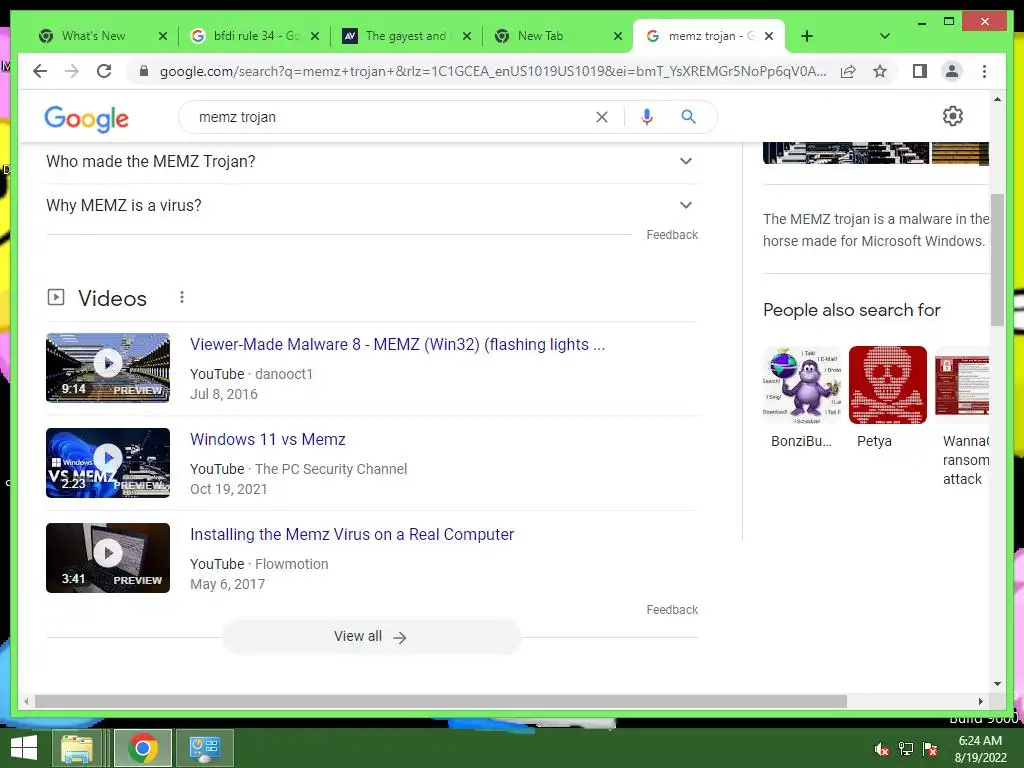The width and height of the screenshot is (1024, 768).
Task: Open the Windows Start menu
Action: [24, 748]
